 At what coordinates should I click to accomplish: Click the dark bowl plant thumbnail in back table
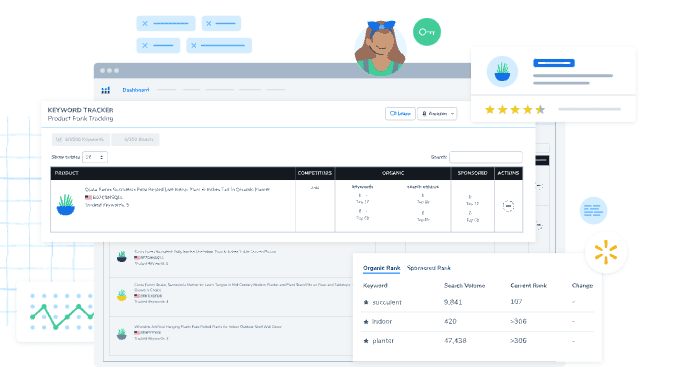122,256
